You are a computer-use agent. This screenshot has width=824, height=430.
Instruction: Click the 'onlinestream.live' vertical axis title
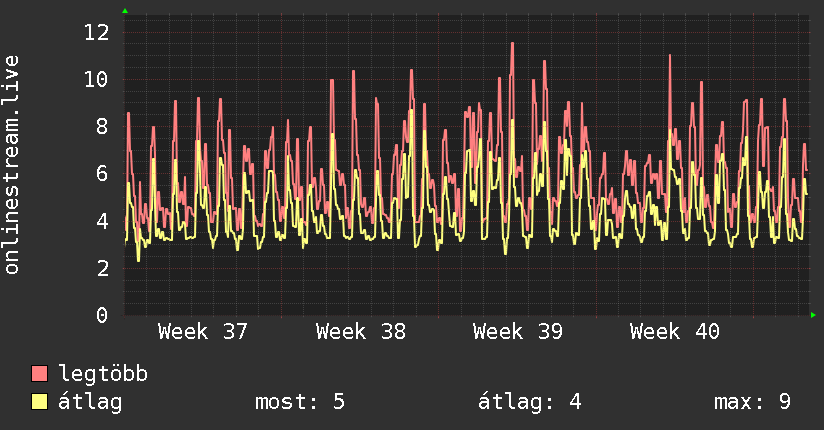[12, 165]
